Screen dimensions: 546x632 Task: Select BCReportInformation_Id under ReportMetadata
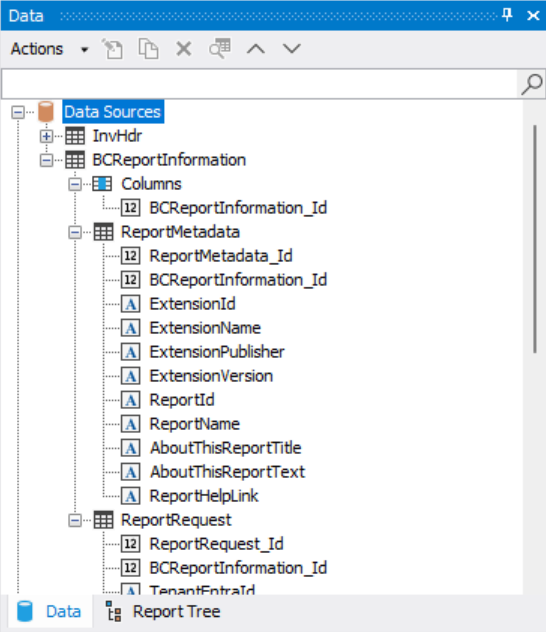238,280
